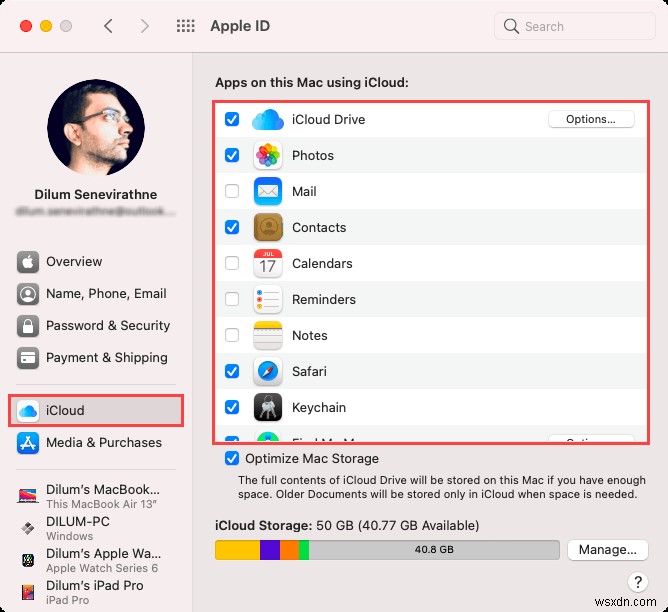Select Dilum's MacBook device

point(96,496)
